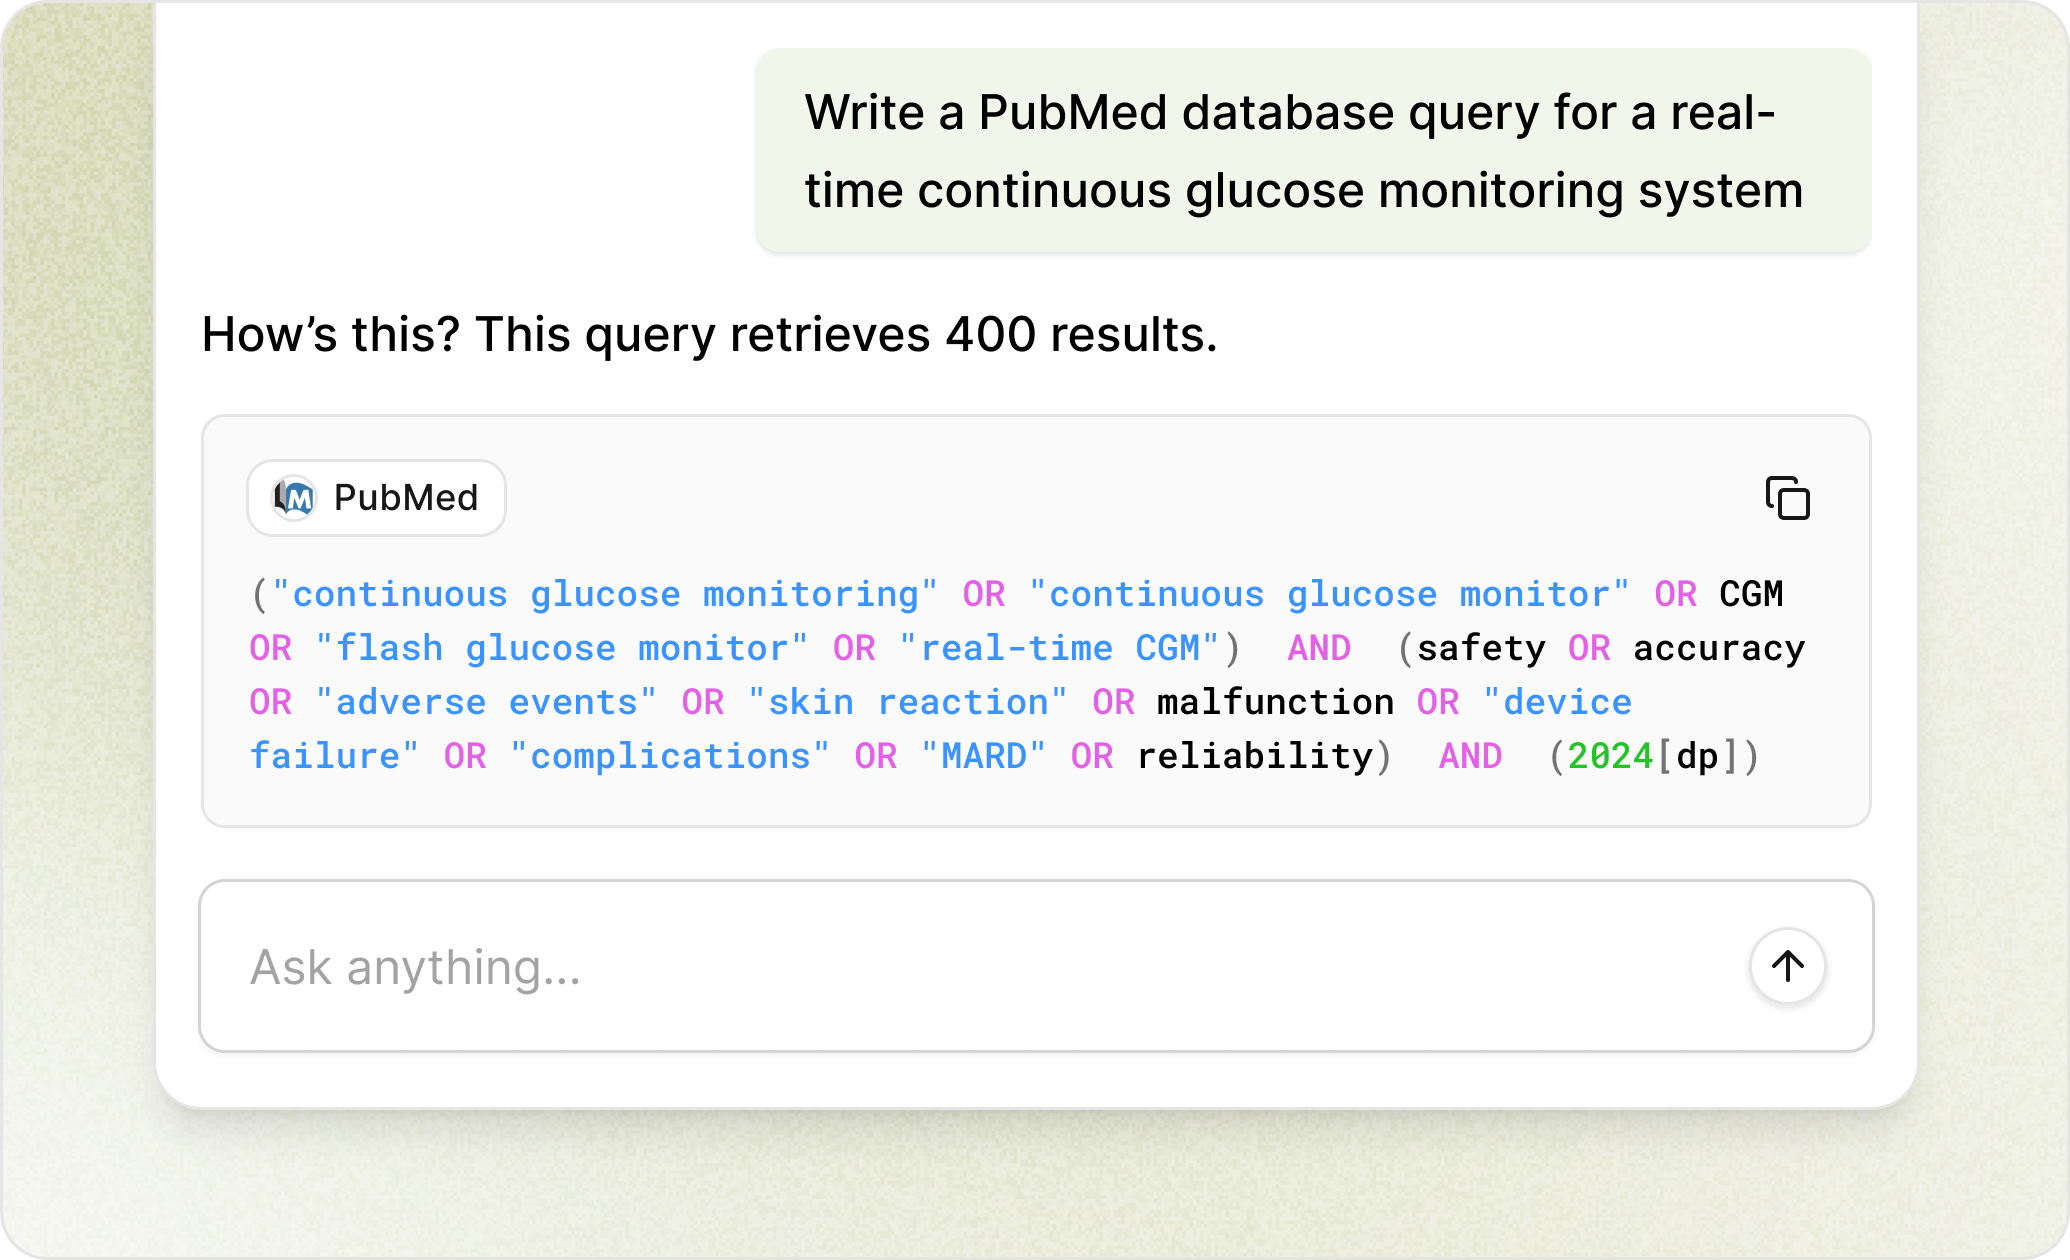Click the "skin reaction" query term
The width and height of the screenshot is (2070, 1260).
908,703
